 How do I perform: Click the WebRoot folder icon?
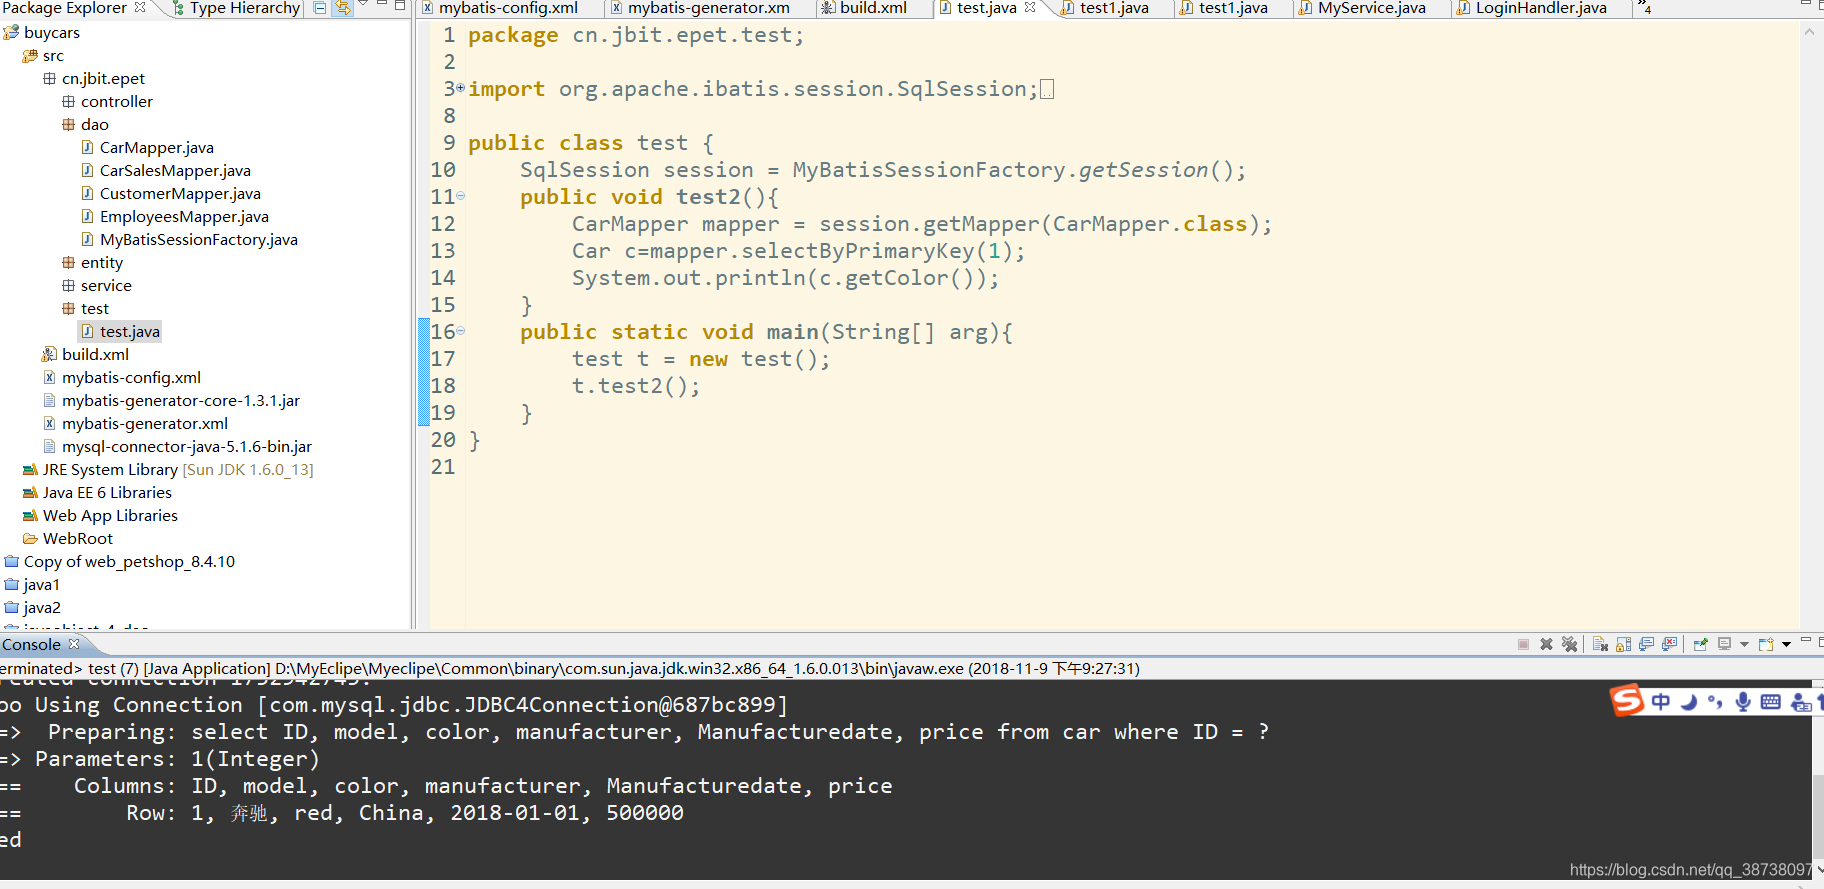coord(30,539)
